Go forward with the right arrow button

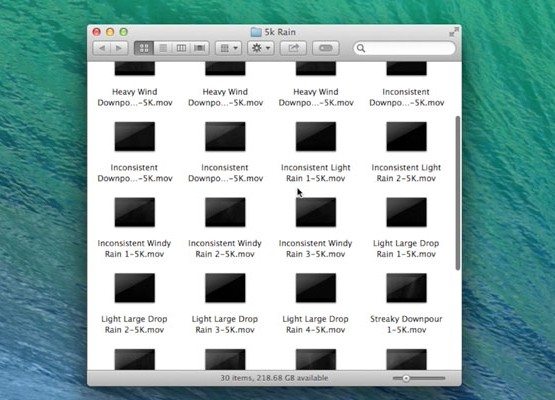tap(119, 48)
